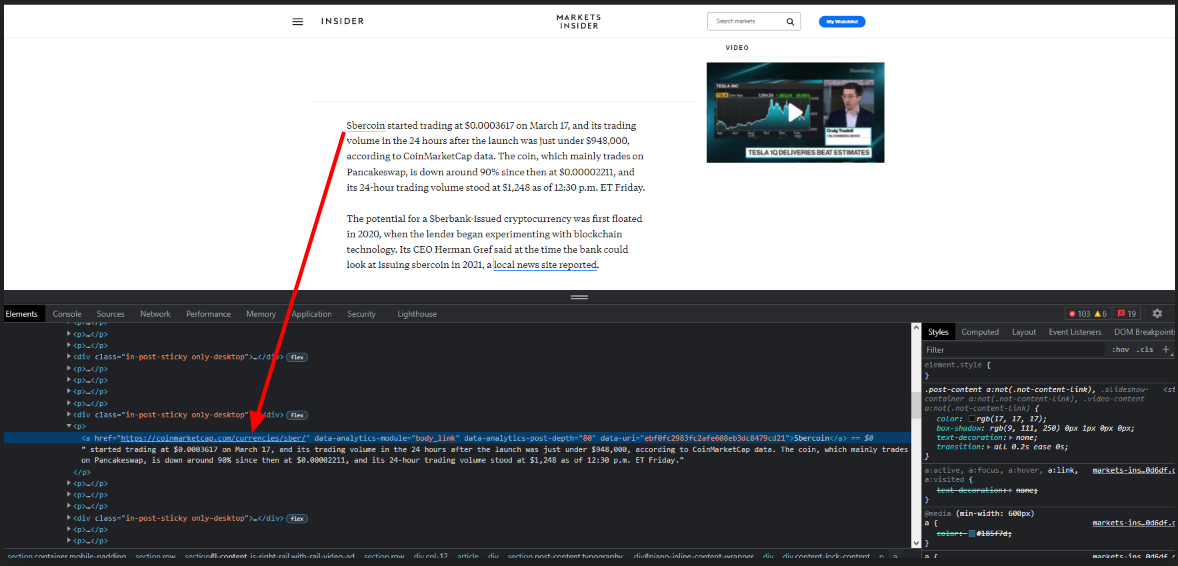Open the Event Listeners tab

click(x=1075, y=331)
